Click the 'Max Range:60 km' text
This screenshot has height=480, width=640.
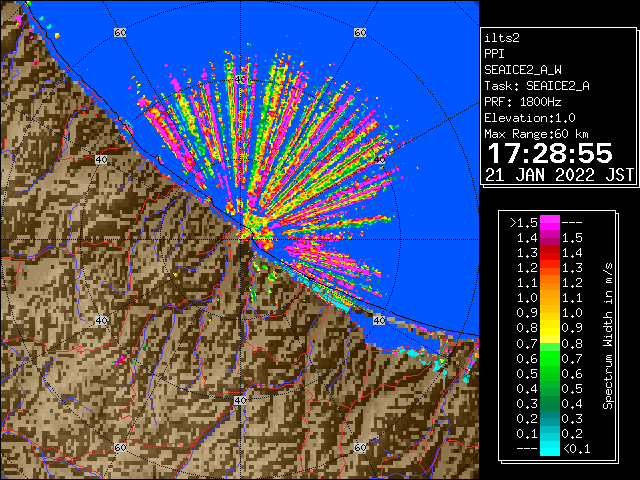pos(537,134)
